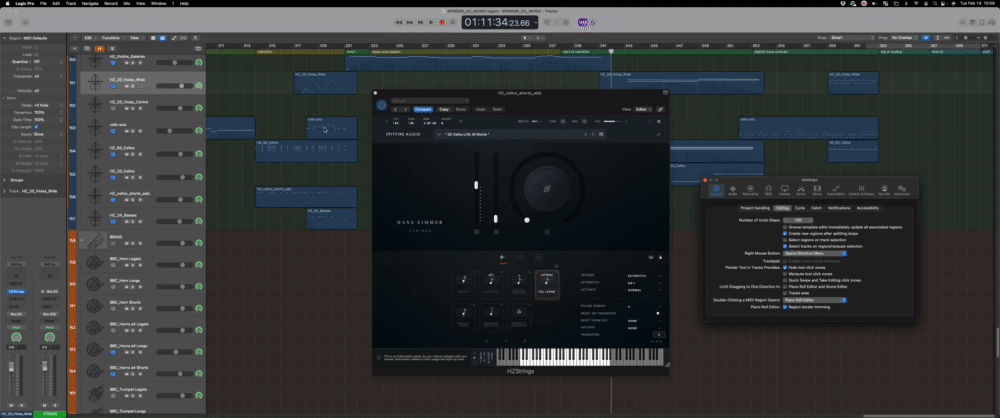Toggle Region border trimming checkbox
Viewport: 1000px width, 418px height.
tap(785, 307)
